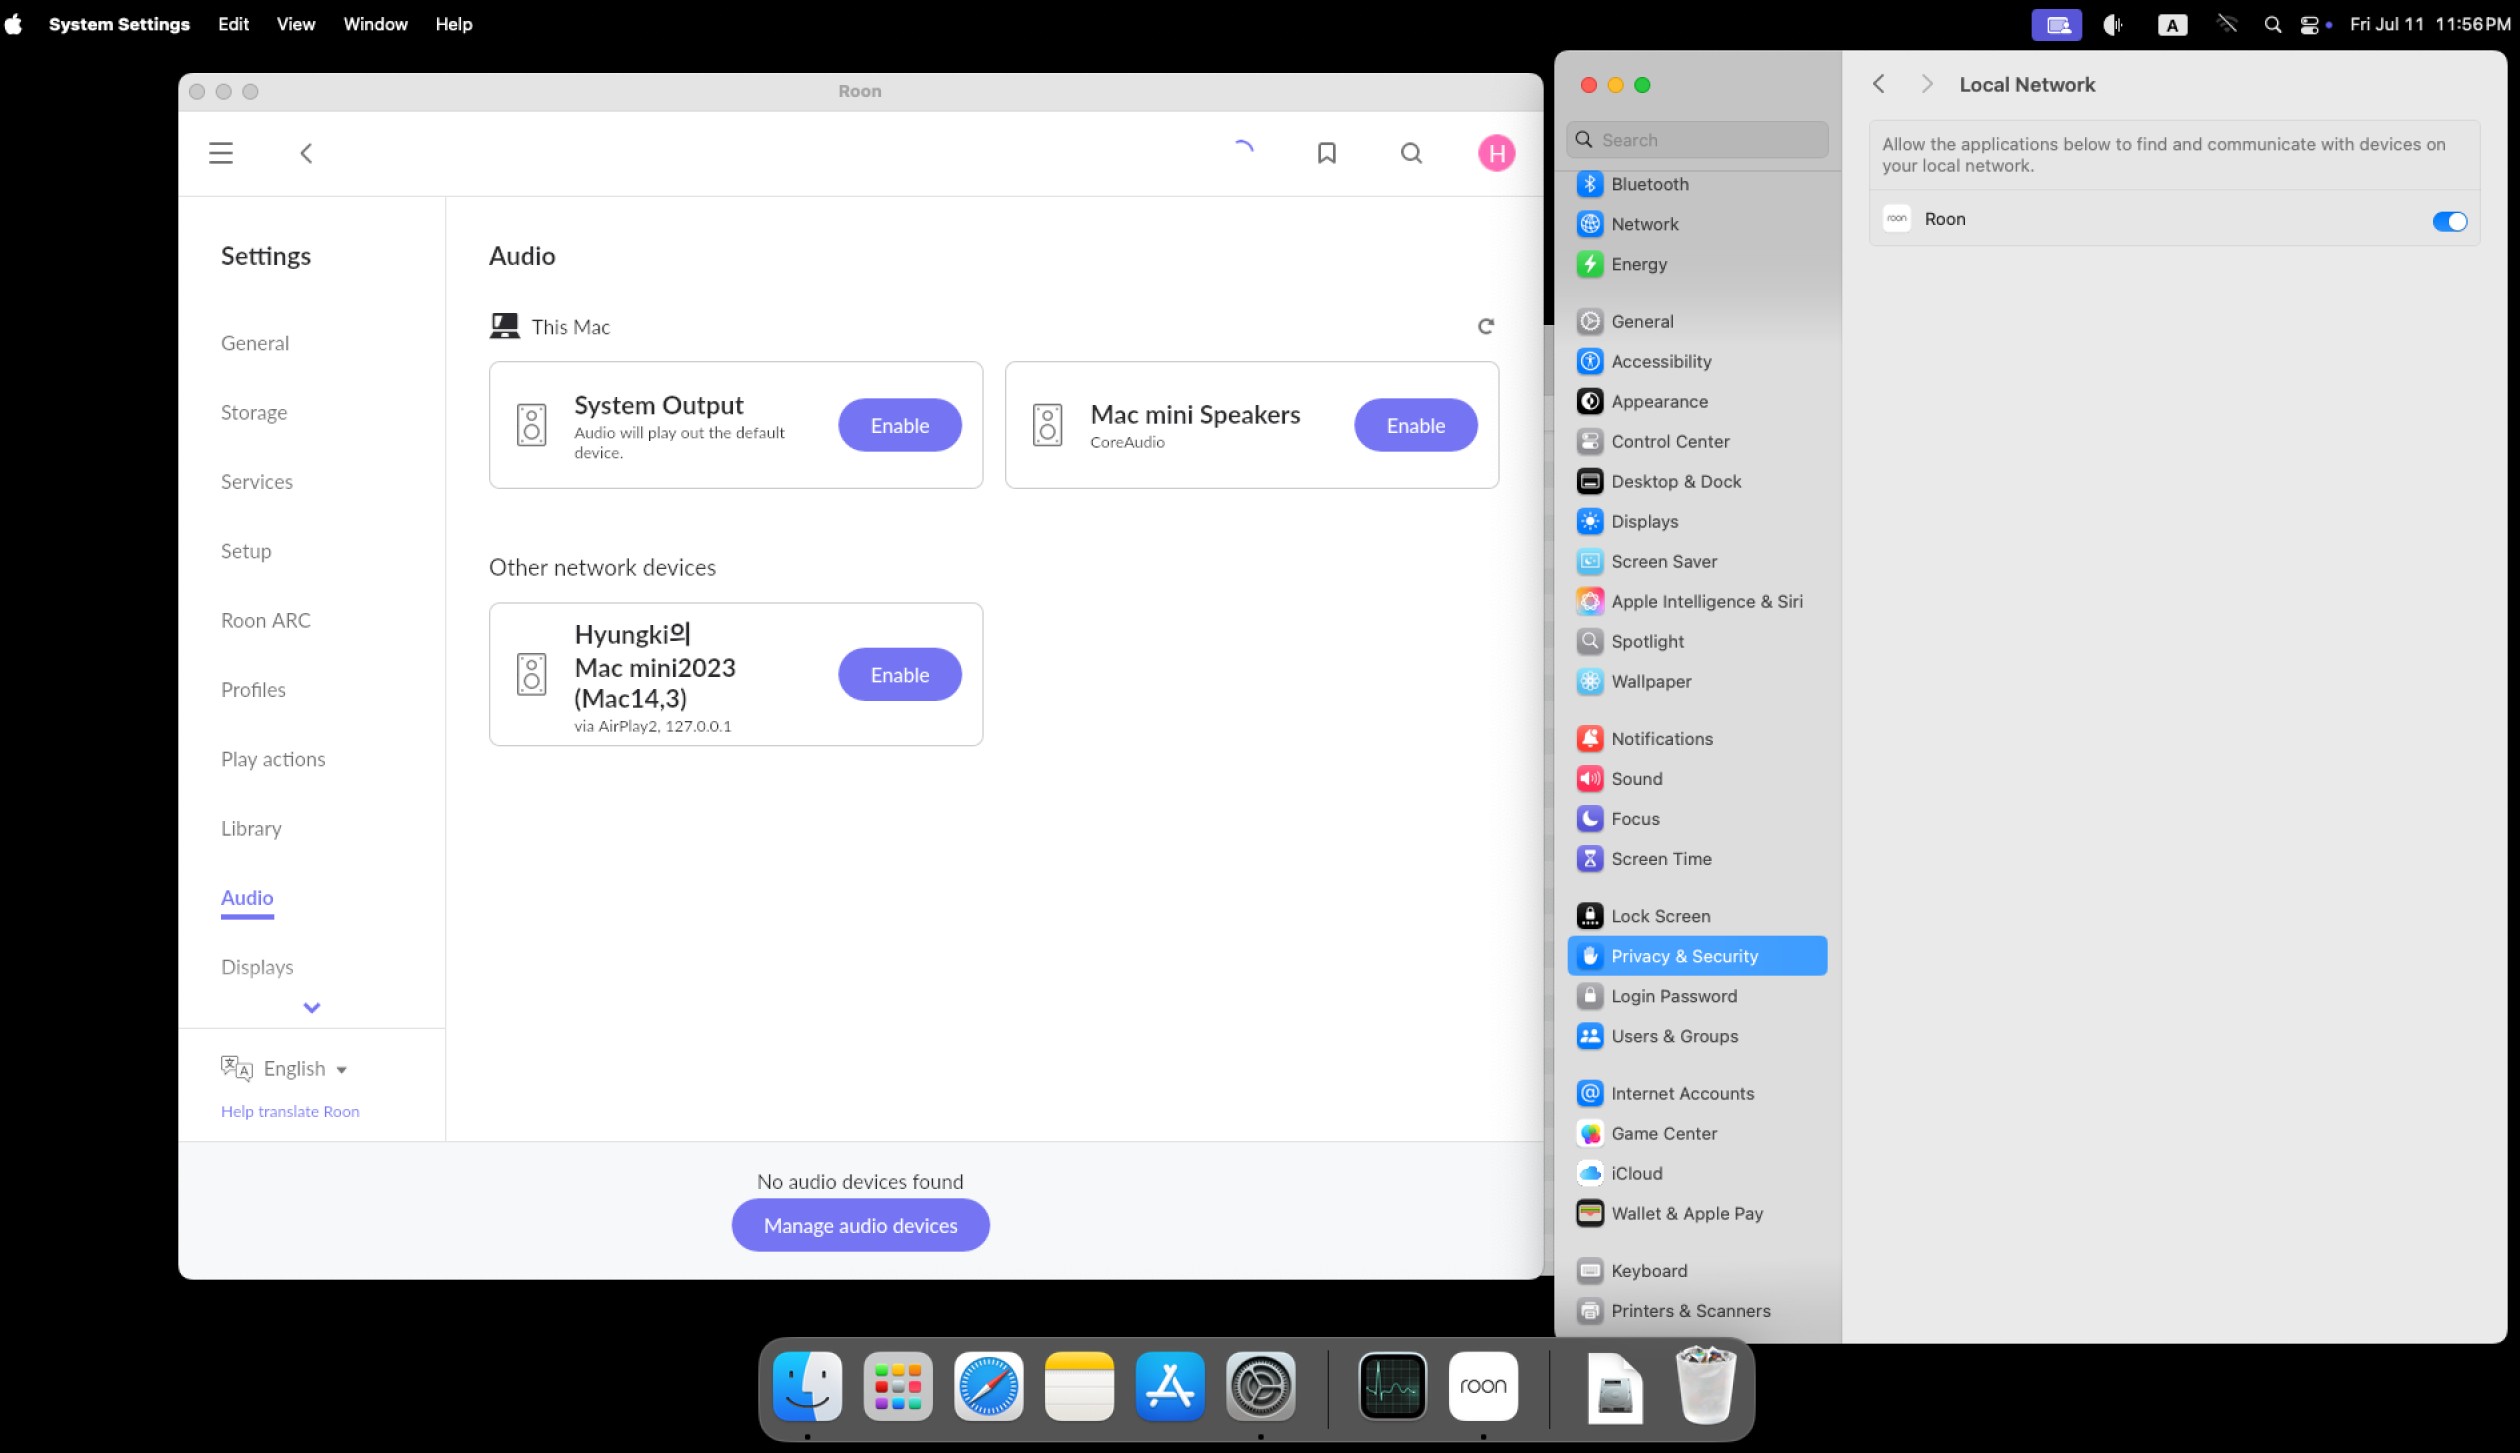
Task: Enable System Output audio device
Action: coord(899,426)
